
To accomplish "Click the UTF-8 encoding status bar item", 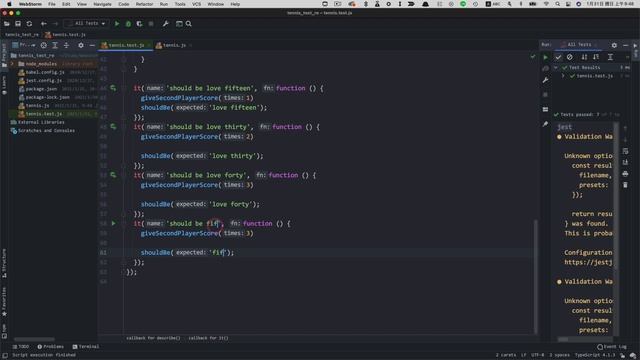I will tap(538, 355).
